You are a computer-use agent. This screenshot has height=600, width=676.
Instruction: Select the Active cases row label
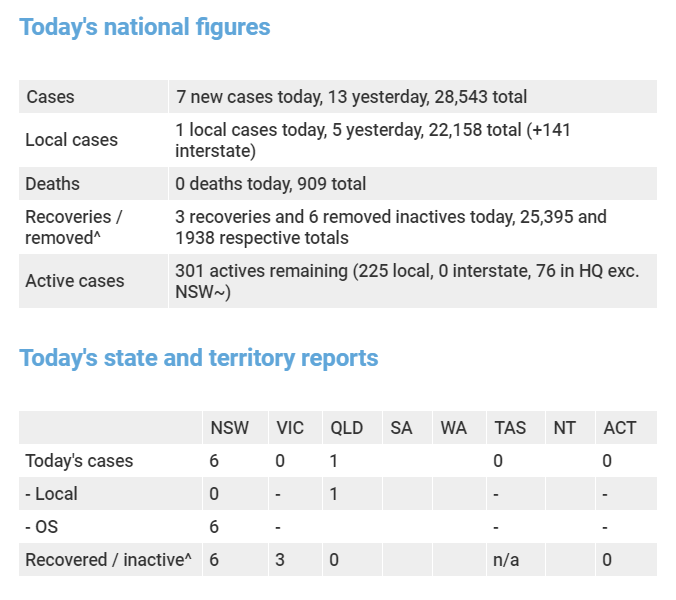click(x=75, y=281)
